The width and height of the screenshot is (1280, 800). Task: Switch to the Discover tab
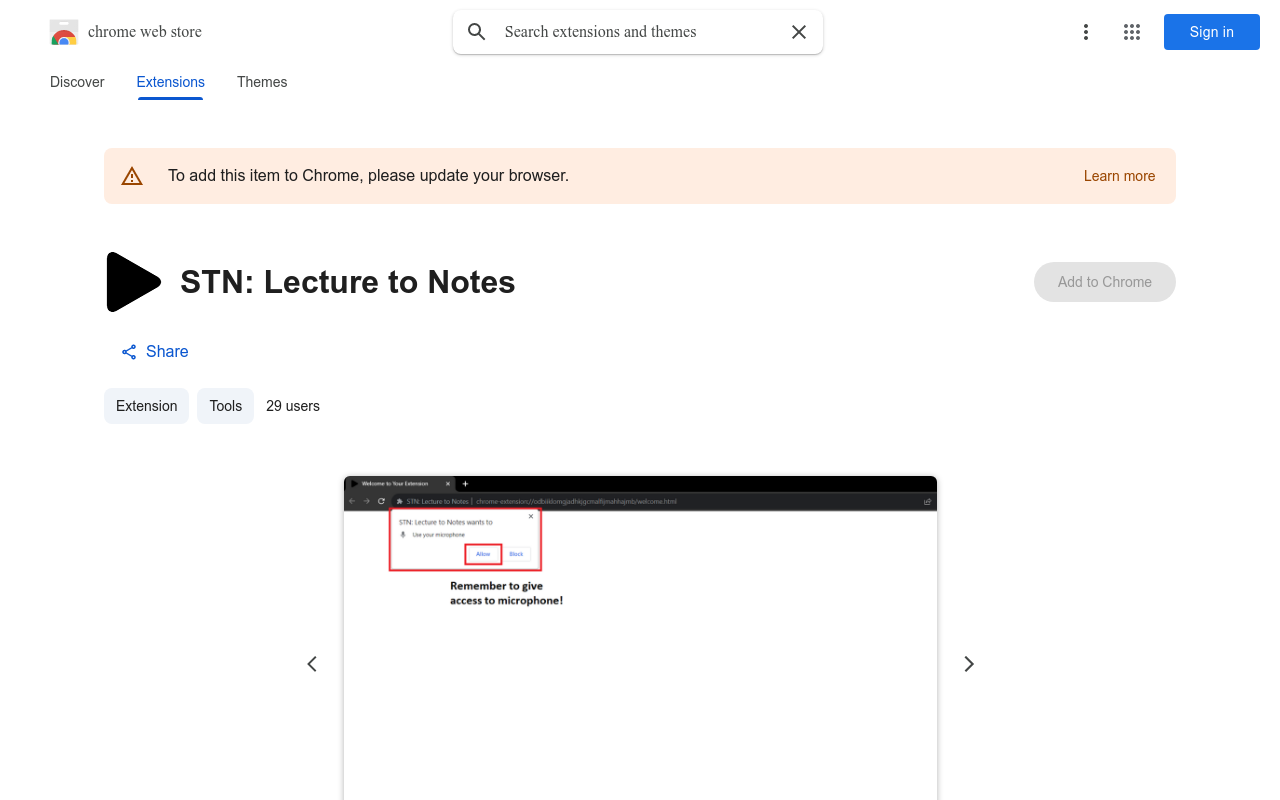click(x=77, y=82)
